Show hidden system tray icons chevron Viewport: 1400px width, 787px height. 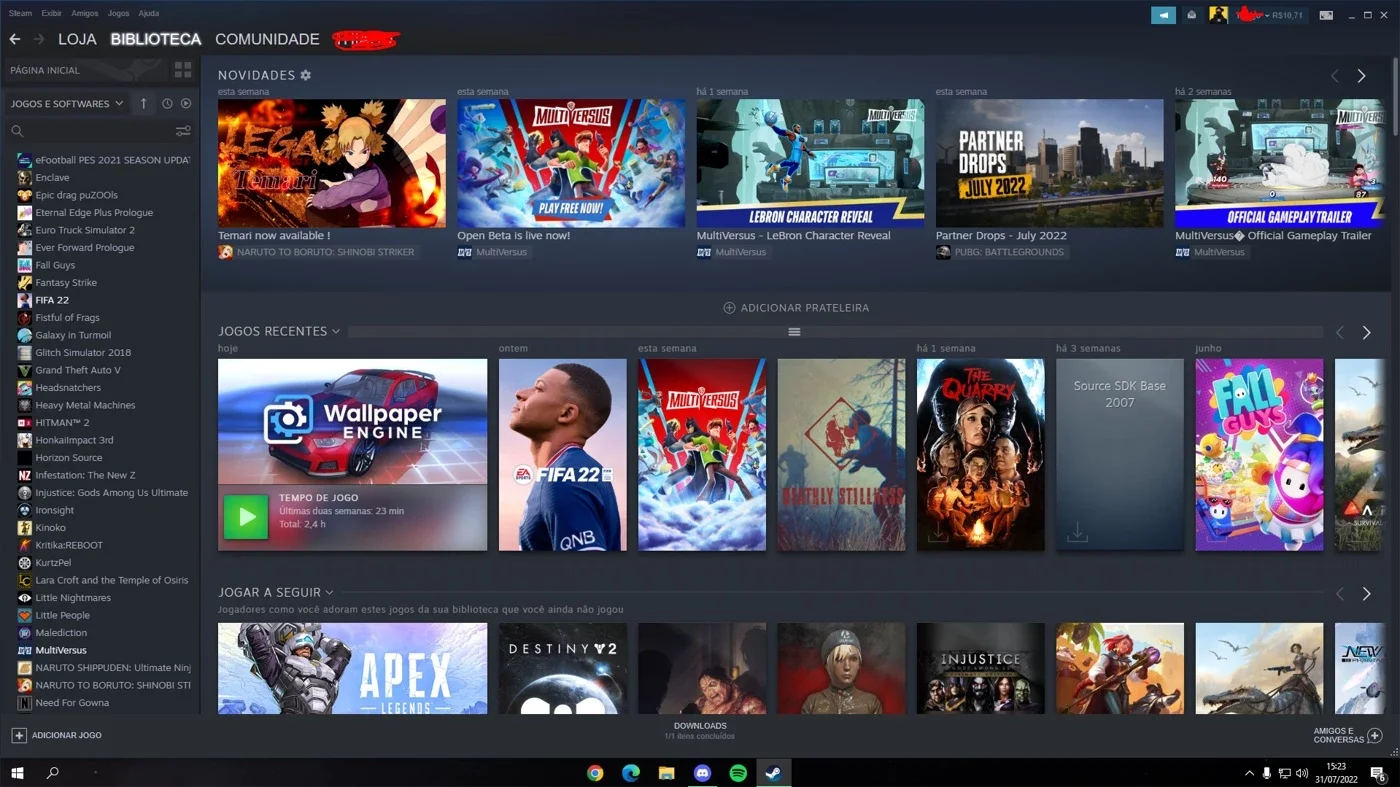tap(1249, 773)
